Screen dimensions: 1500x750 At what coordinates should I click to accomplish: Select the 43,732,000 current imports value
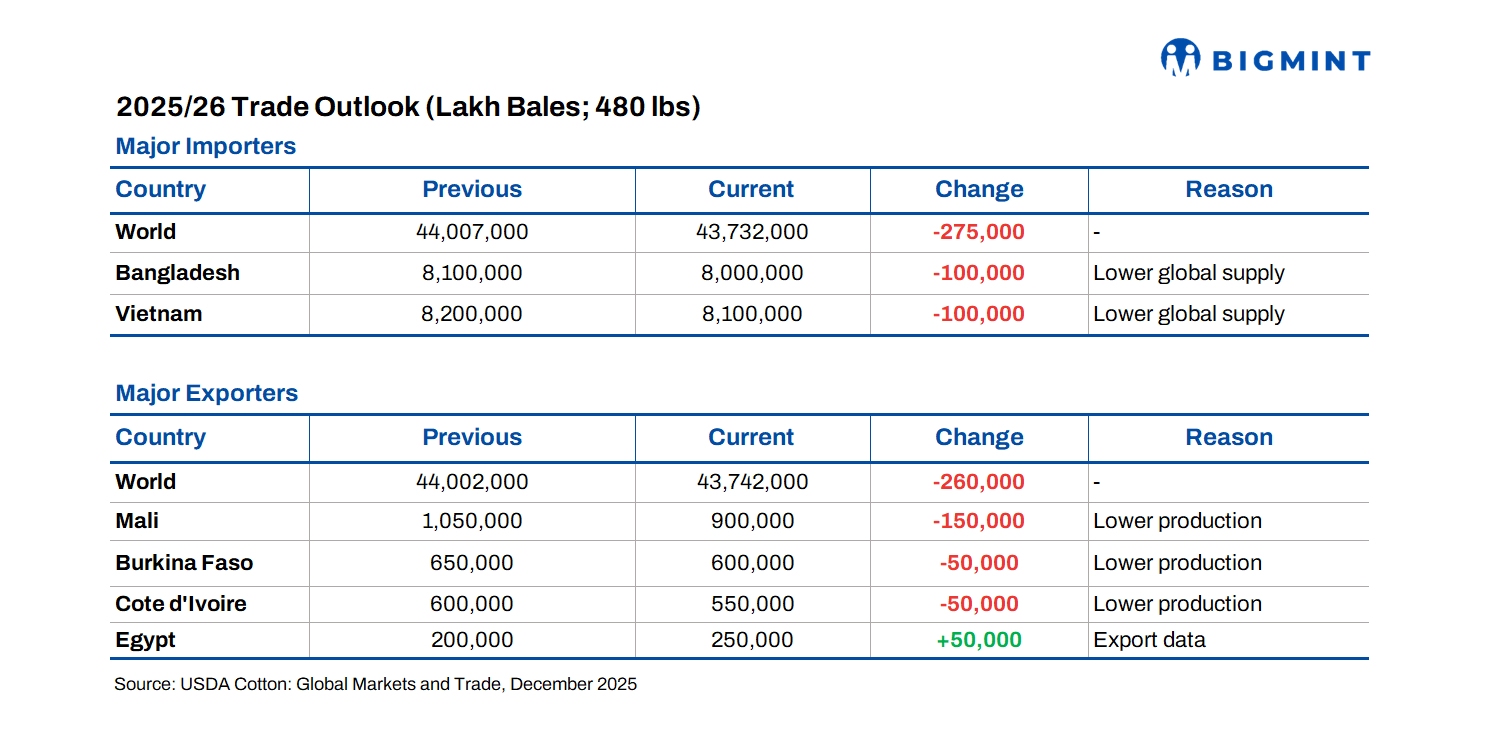point(752,232)
